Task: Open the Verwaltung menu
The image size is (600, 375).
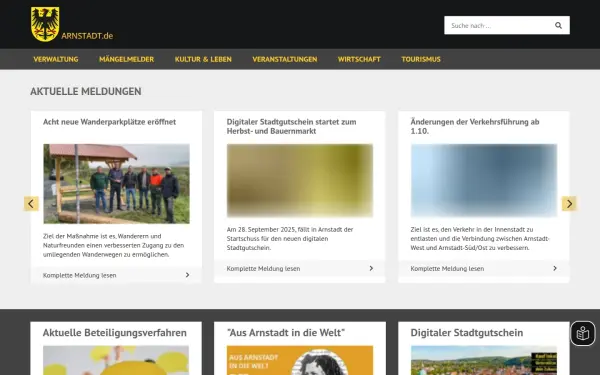Action: point(56,59)
